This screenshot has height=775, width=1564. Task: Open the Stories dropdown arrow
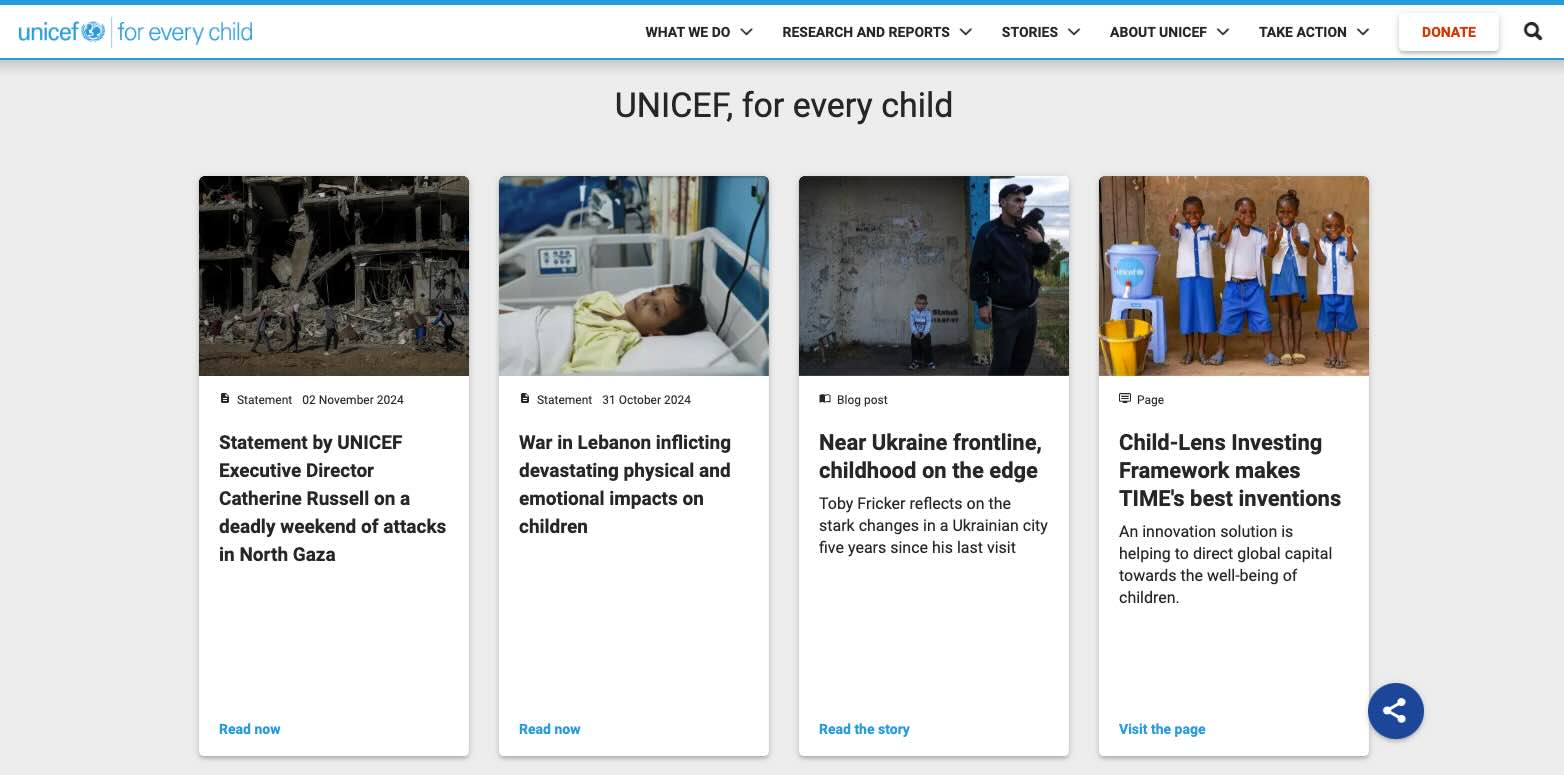pyautogui.click(x=1074, y=32)
